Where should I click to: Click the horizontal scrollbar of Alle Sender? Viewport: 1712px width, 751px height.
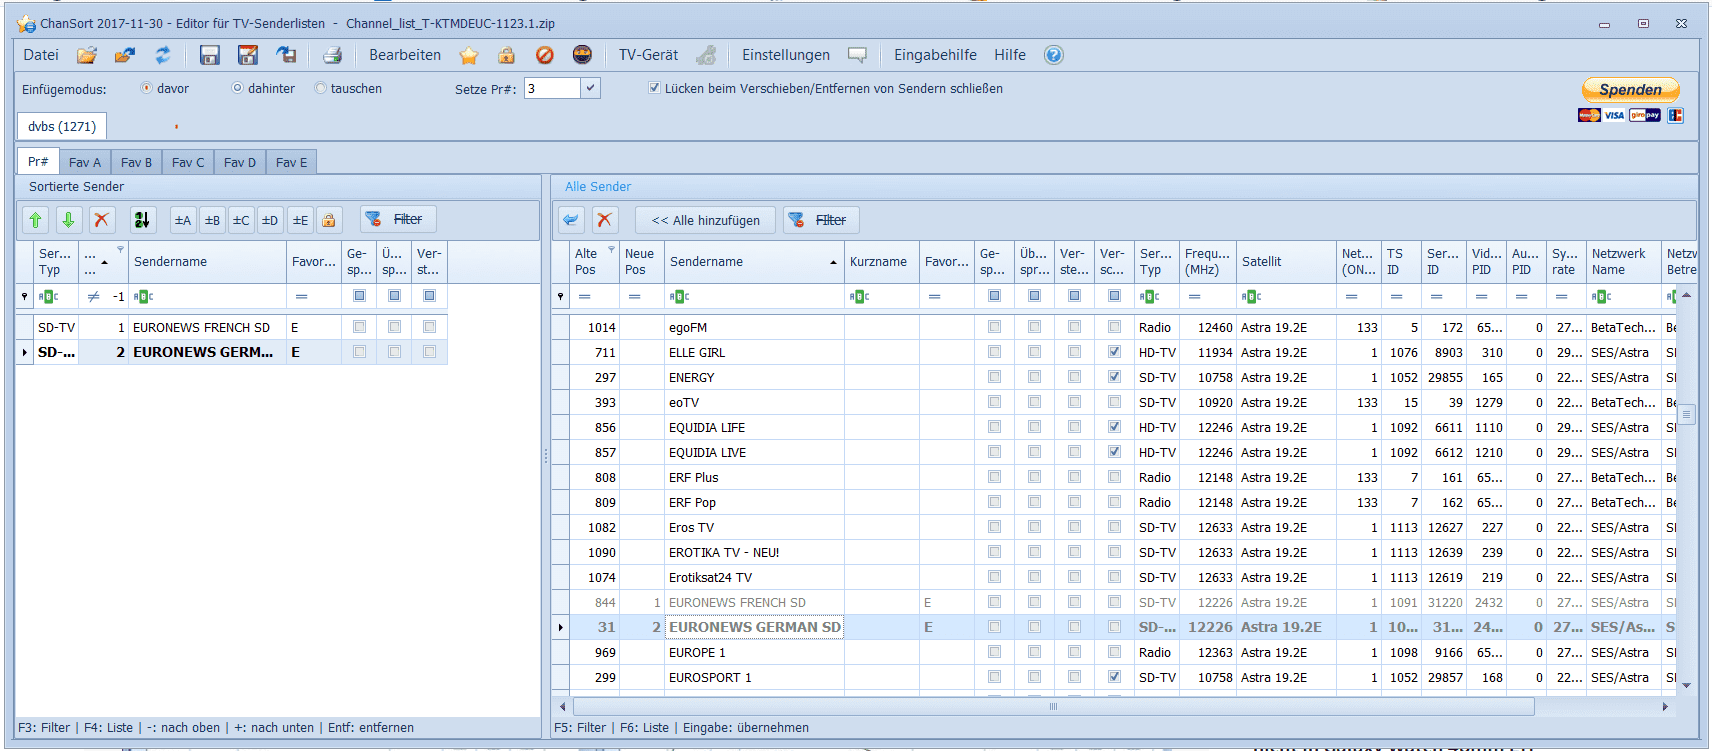1052,706
